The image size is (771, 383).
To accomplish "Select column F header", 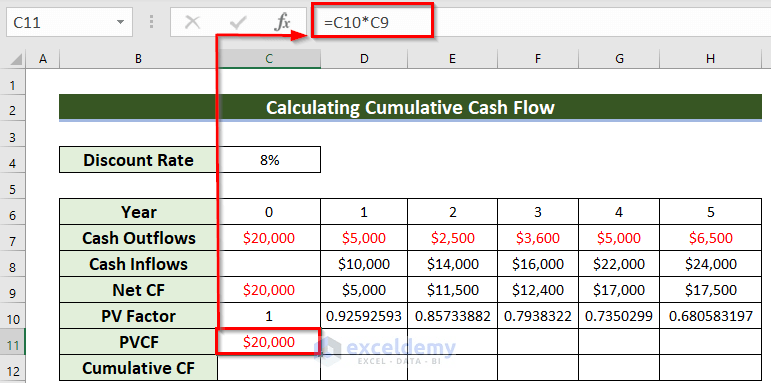I will [x=538, y=59].
